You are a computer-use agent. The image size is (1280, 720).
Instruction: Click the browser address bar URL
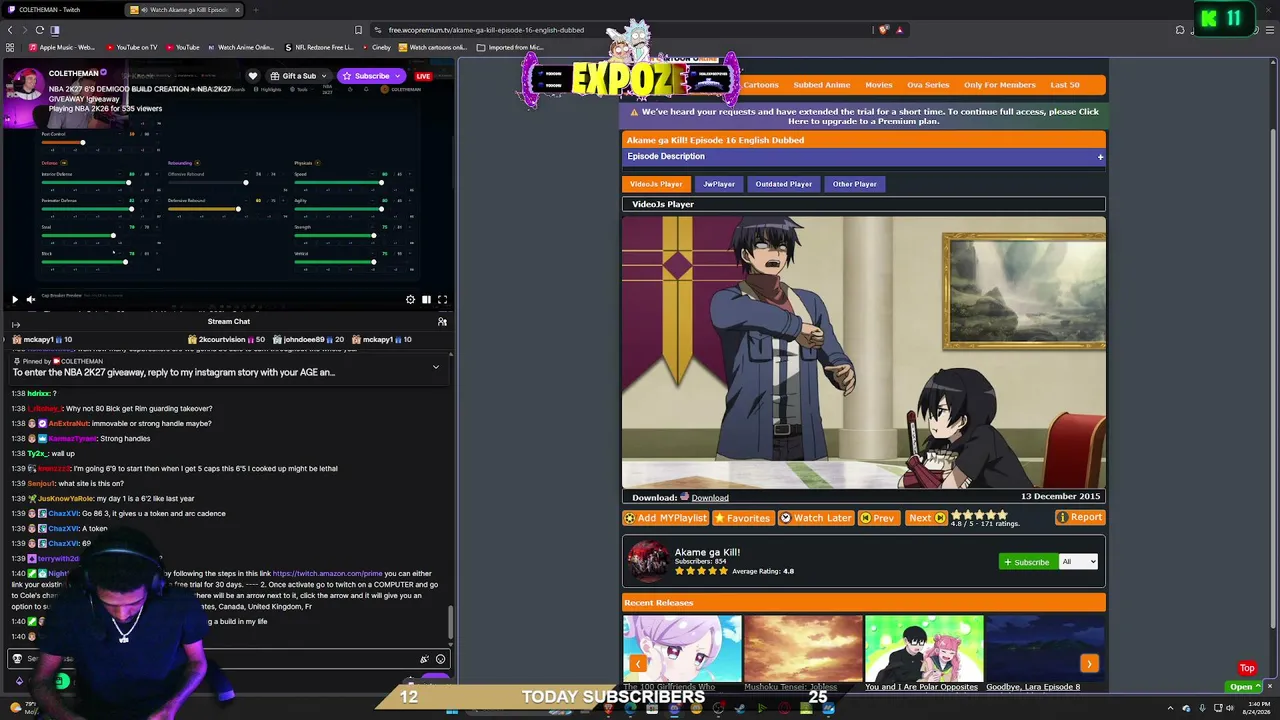(x=486, y=30)
